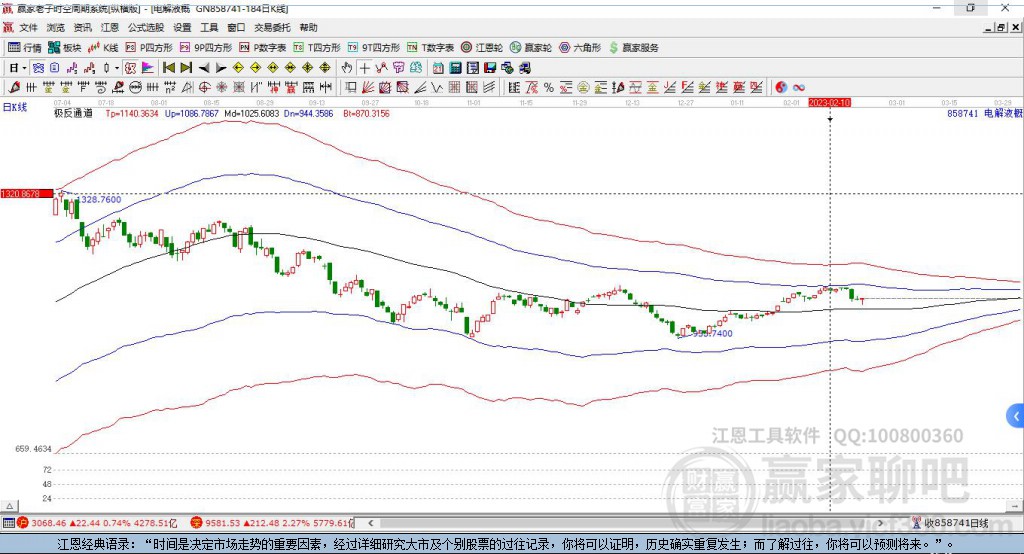Viewport: 1024px width, 554px height.
Task: Click the save floppy disk icon
Action: (x=490, y=68)
